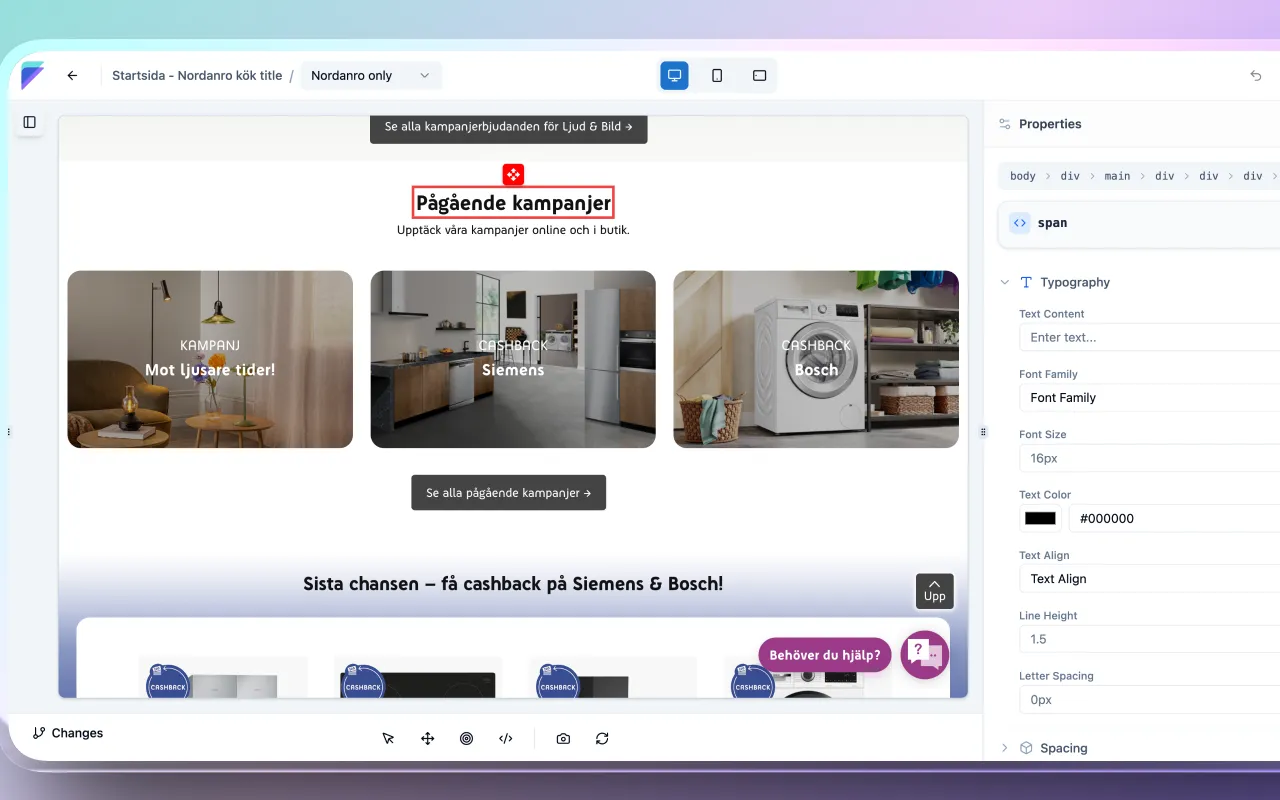1280x800 pixels.
Task: Toggle the left sidebar panel icon
Action: tap(29, 122)
